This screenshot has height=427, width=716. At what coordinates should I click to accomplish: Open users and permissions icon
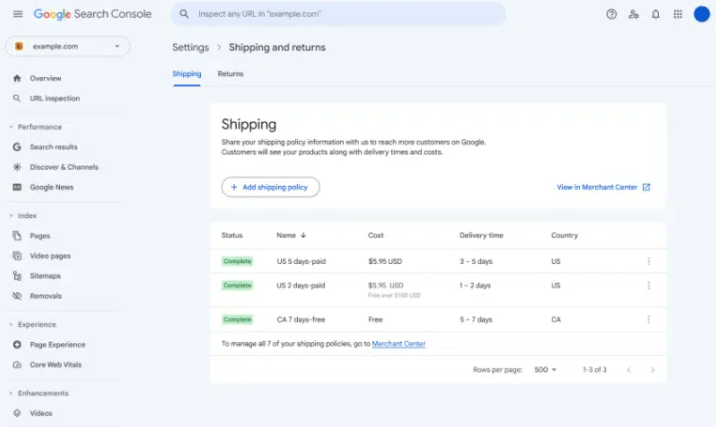click(633, 14)
